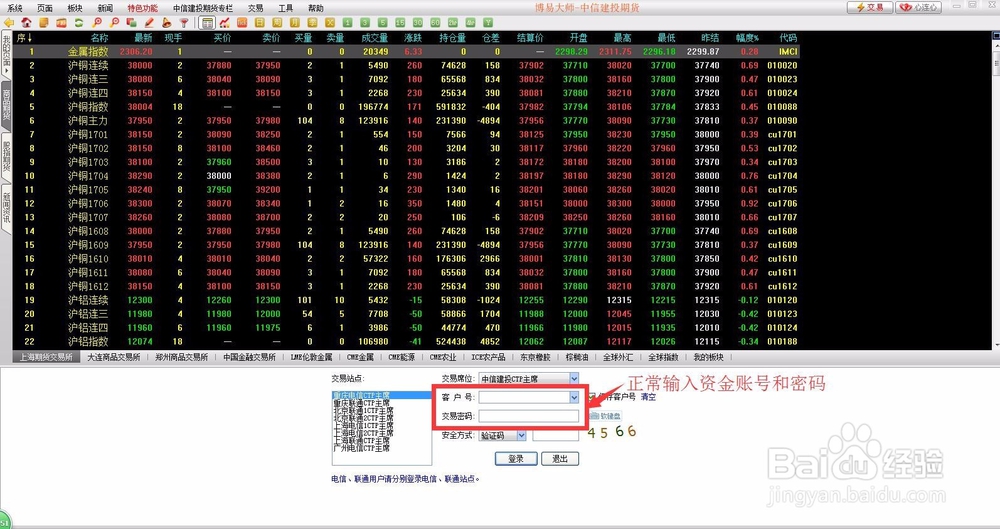Switch to the quote table view icon
This screenshot has width=1000, height=529.
pyautogui.click(x=207, y=23)
